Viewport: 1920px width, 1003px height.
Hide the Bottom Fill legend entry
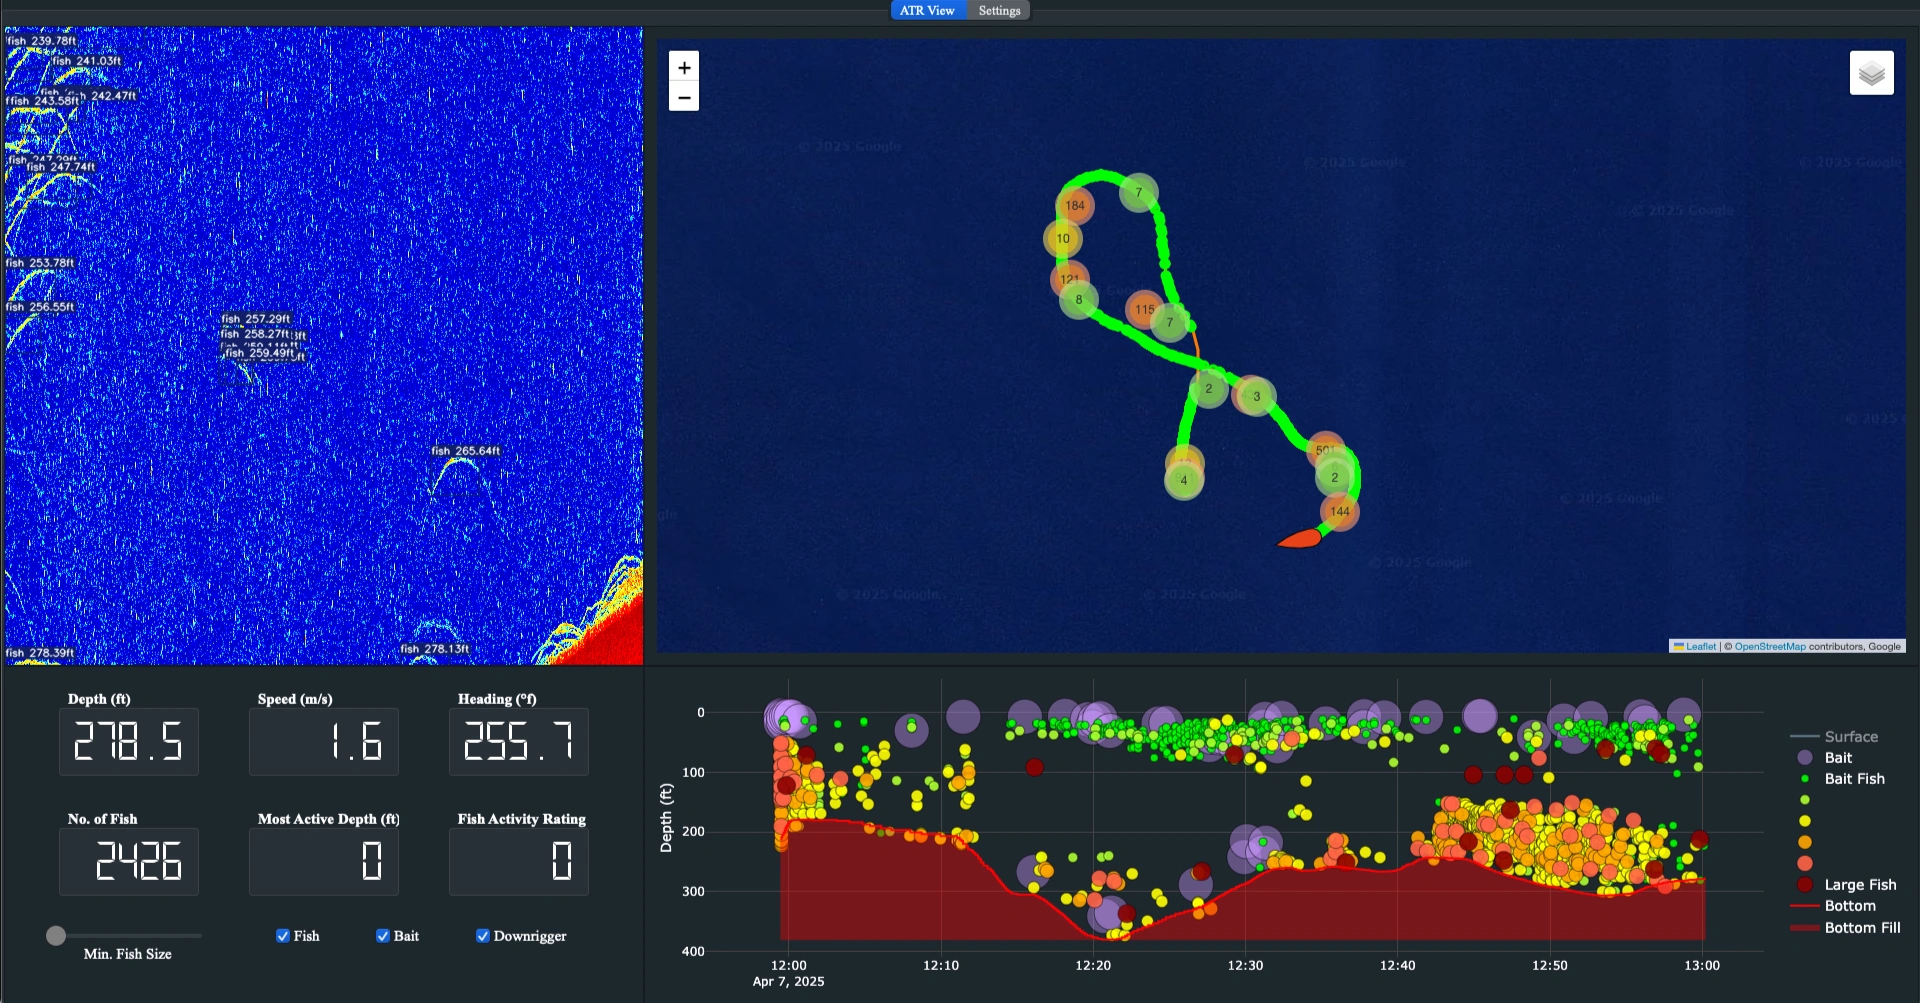[x=1861, y=928]
